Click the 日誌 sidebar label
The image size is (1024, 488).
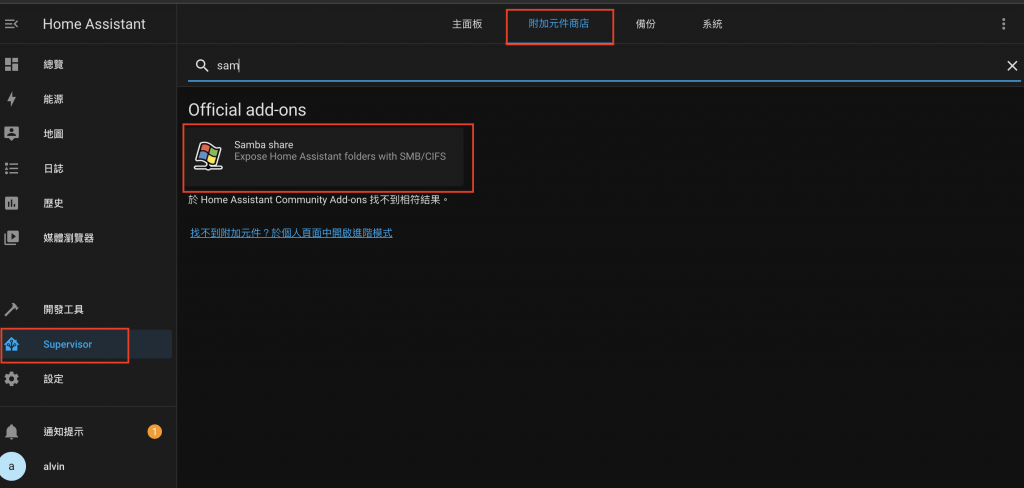(x=54, y=169)
